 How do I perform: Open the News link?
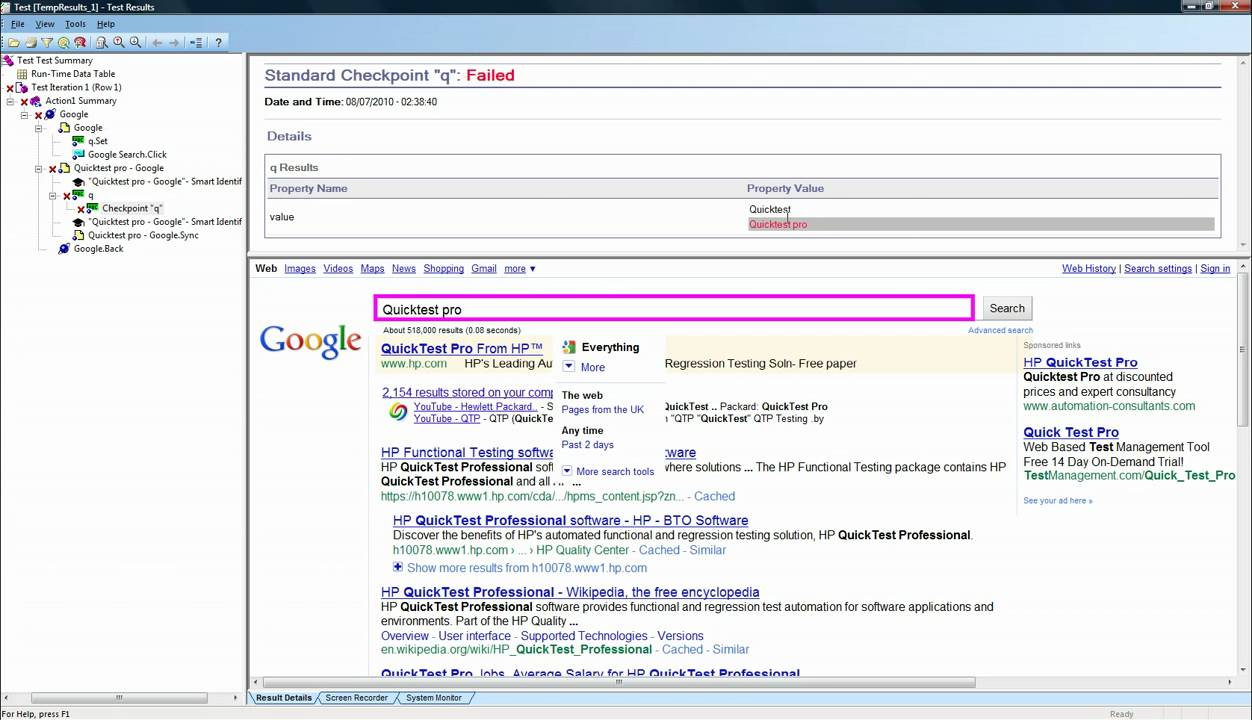click(404, 268)
